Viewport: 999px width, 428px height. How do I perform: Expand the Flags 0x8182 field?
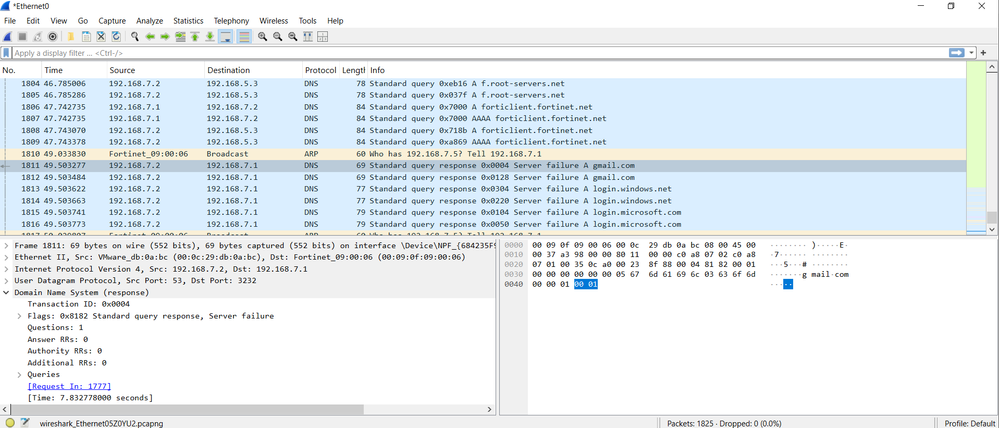[x=20, y=316]
